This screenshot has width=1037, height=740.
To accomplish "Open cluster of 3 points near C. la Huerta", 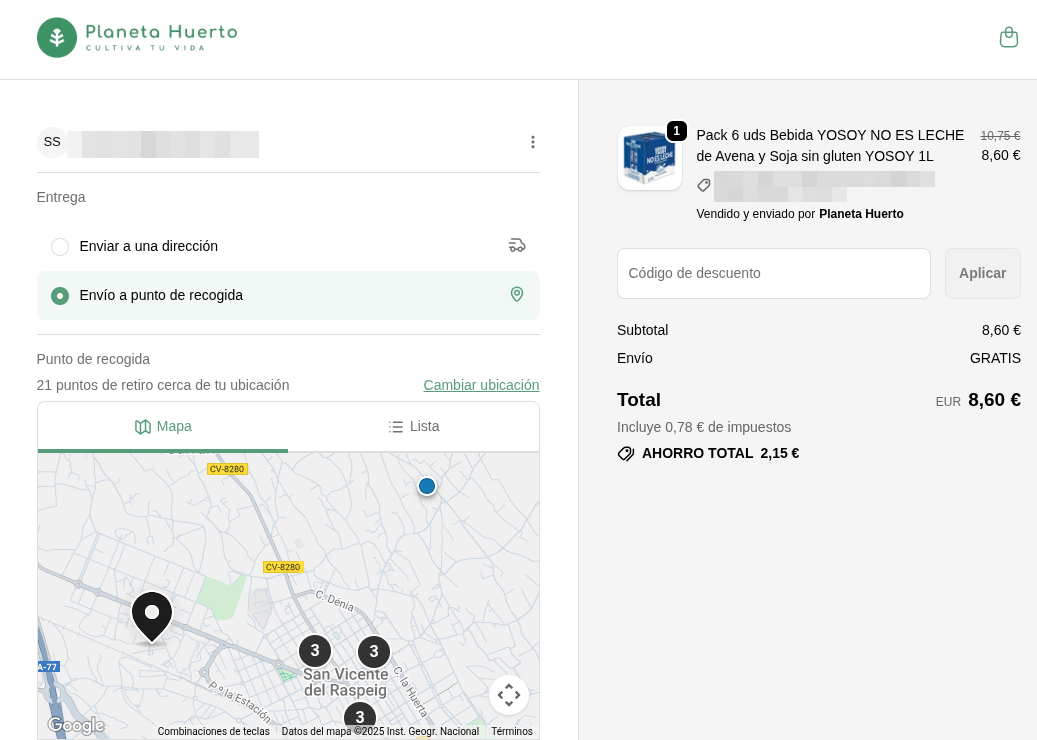I will (x=374, y=651).
